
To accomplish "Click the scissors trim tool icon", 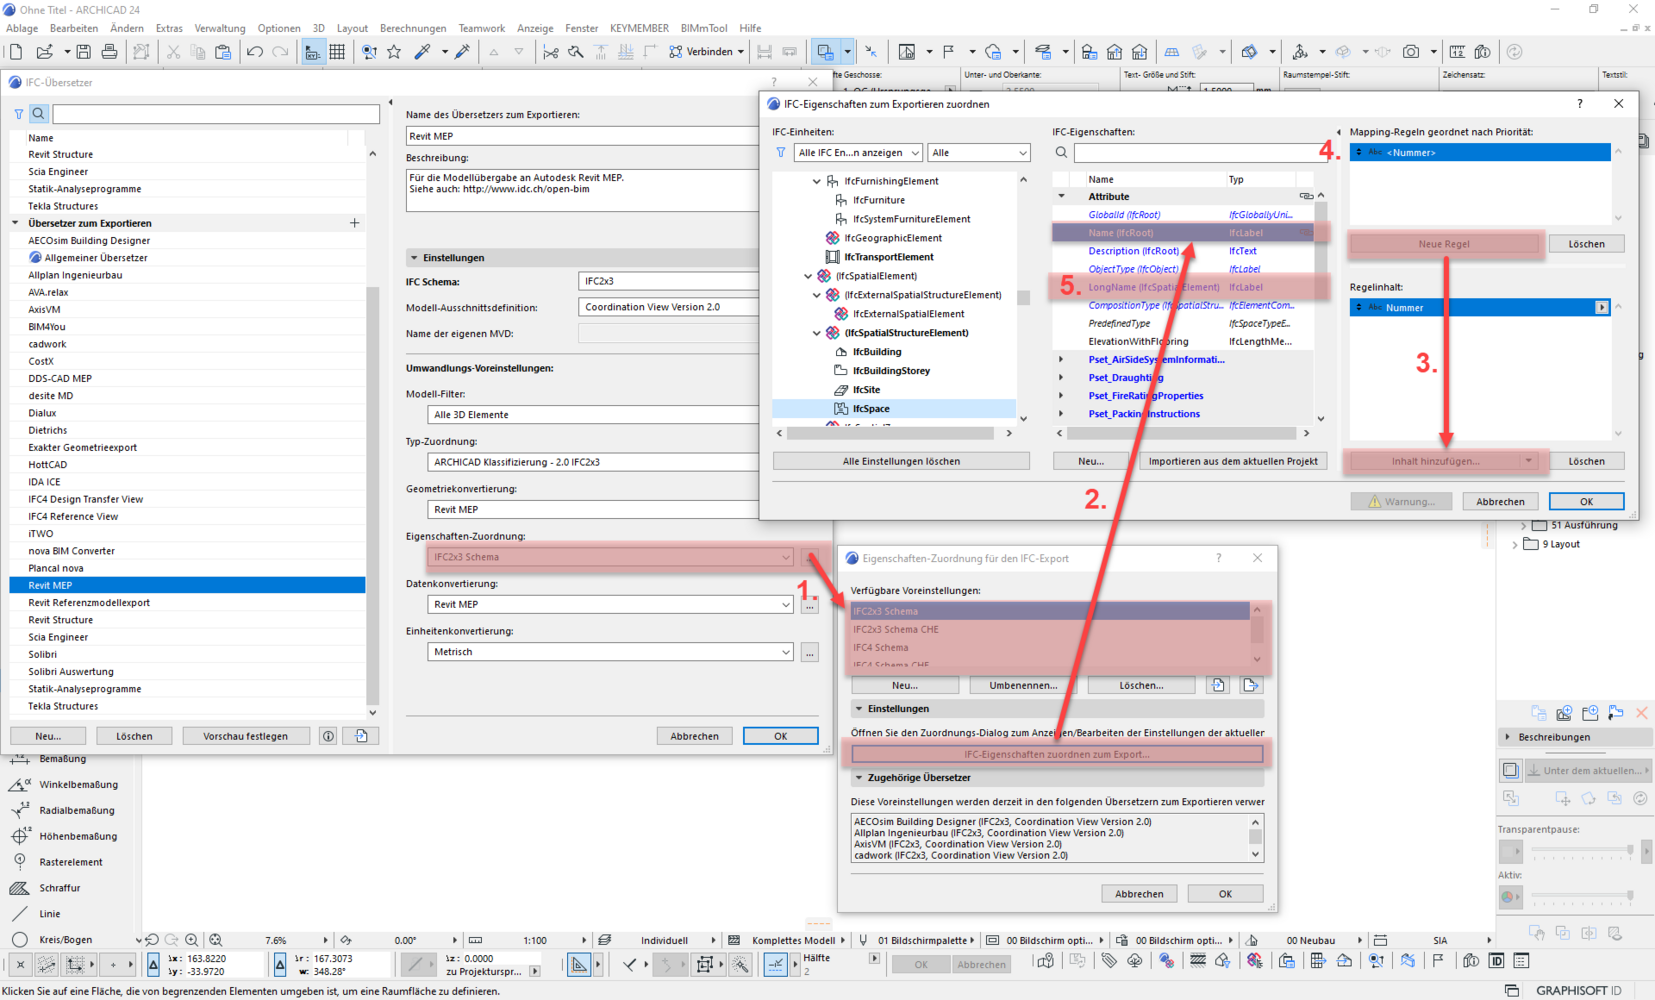I will click(550, 52).
